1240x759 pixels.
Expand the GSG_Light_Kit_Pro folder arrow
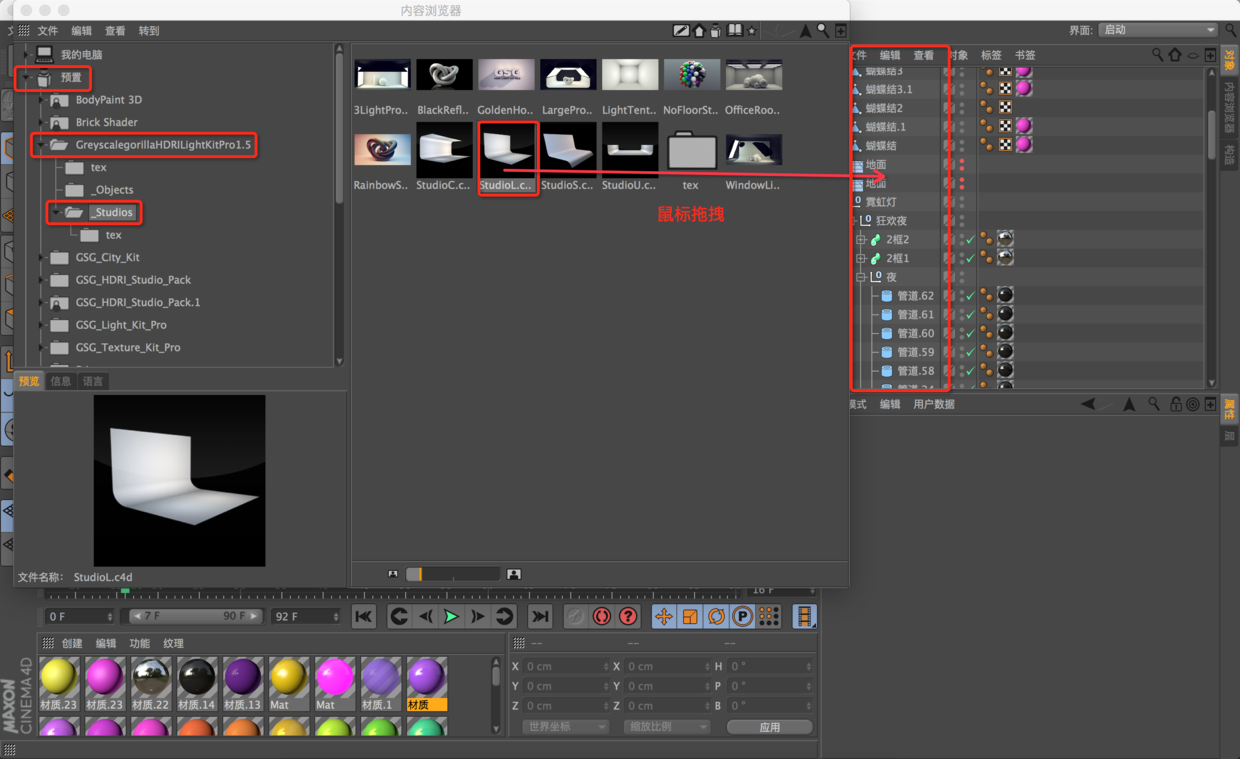pyautogui.click(x=42, y=325)
